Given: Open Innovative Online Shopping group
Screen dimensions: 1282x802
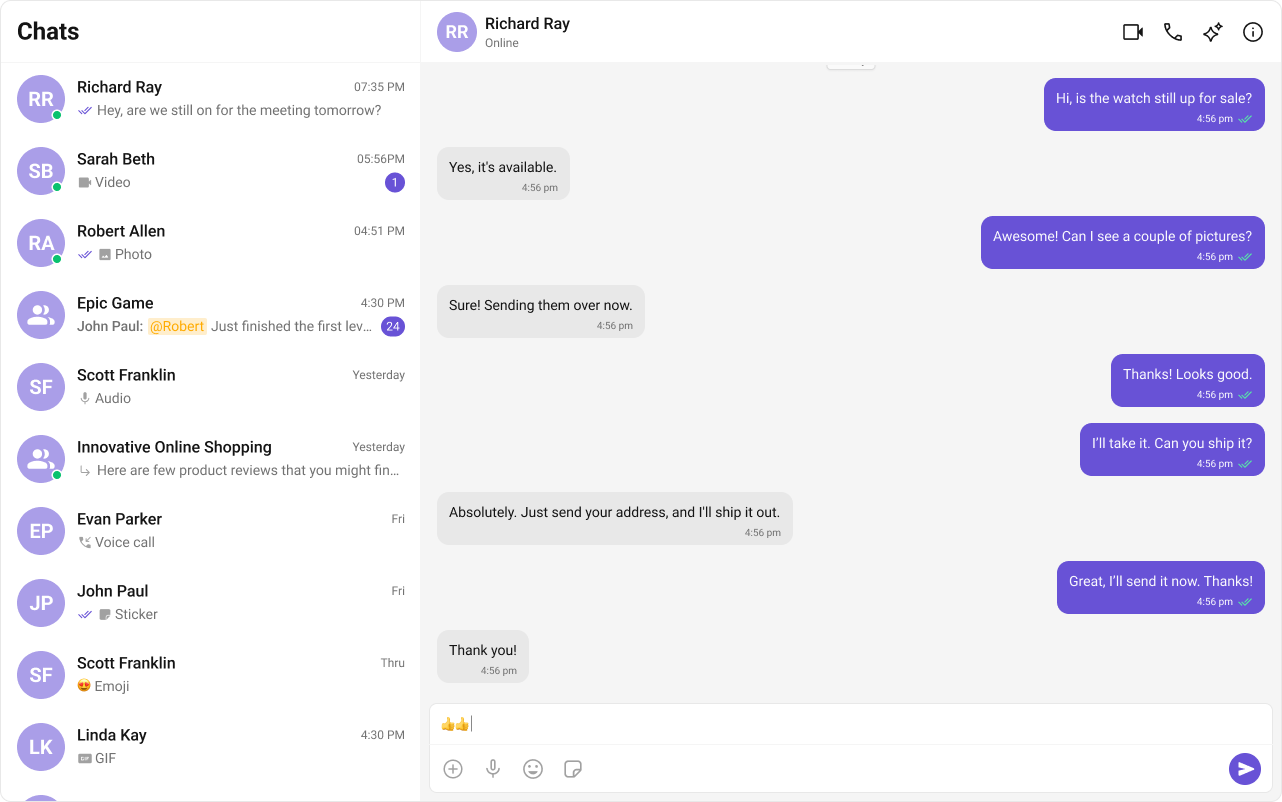Looking at the screenshot, I should pyautogui.click(x=210, y=459).
